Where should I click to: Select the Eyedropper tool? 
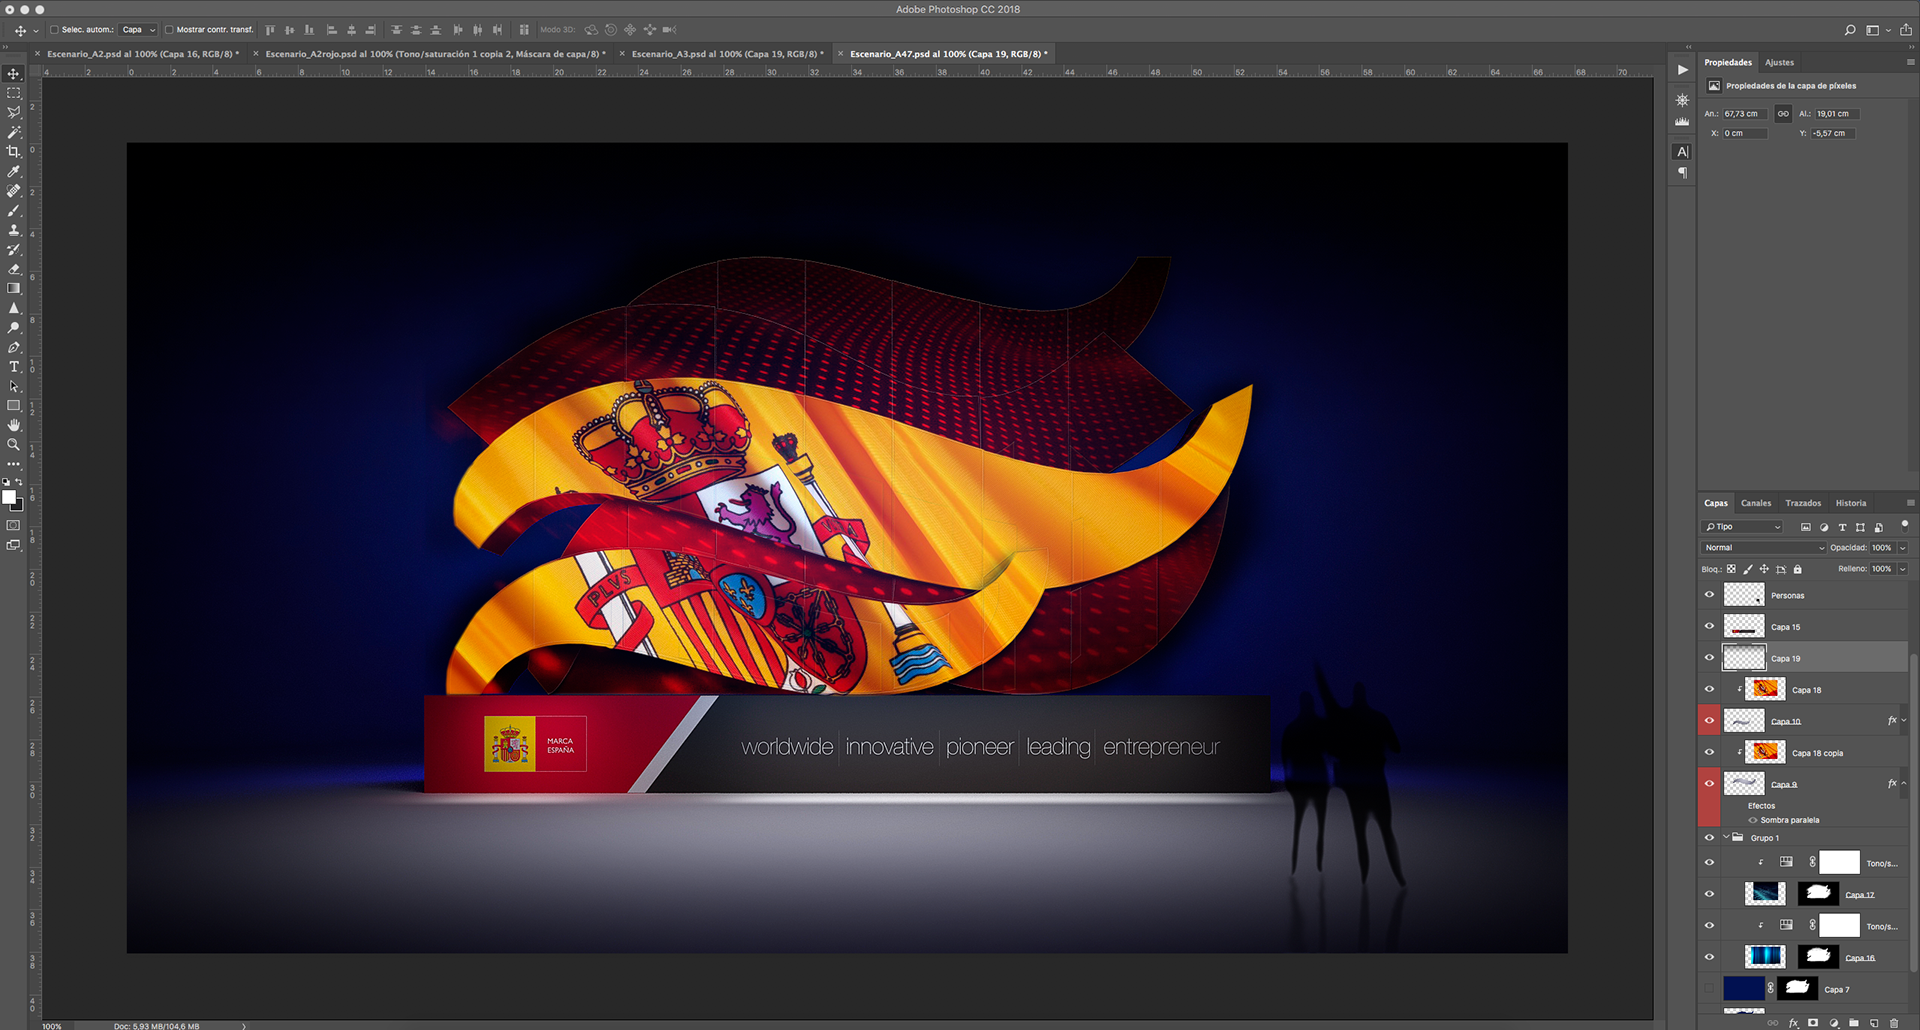14,171
